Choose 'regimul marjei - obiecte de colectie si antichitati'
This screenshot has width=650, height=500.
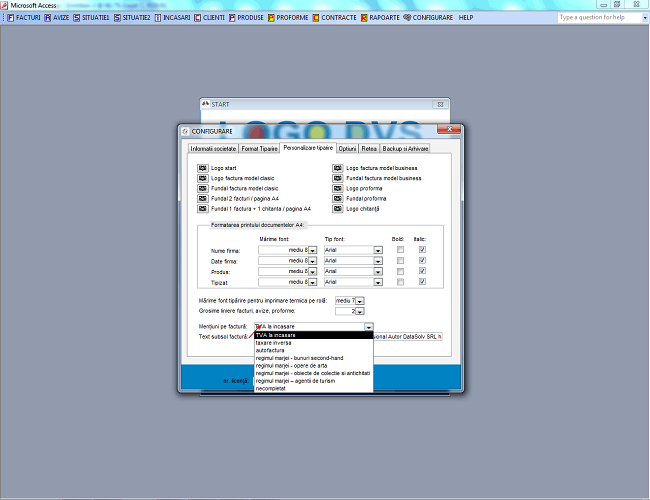click(x=314, y=373)
